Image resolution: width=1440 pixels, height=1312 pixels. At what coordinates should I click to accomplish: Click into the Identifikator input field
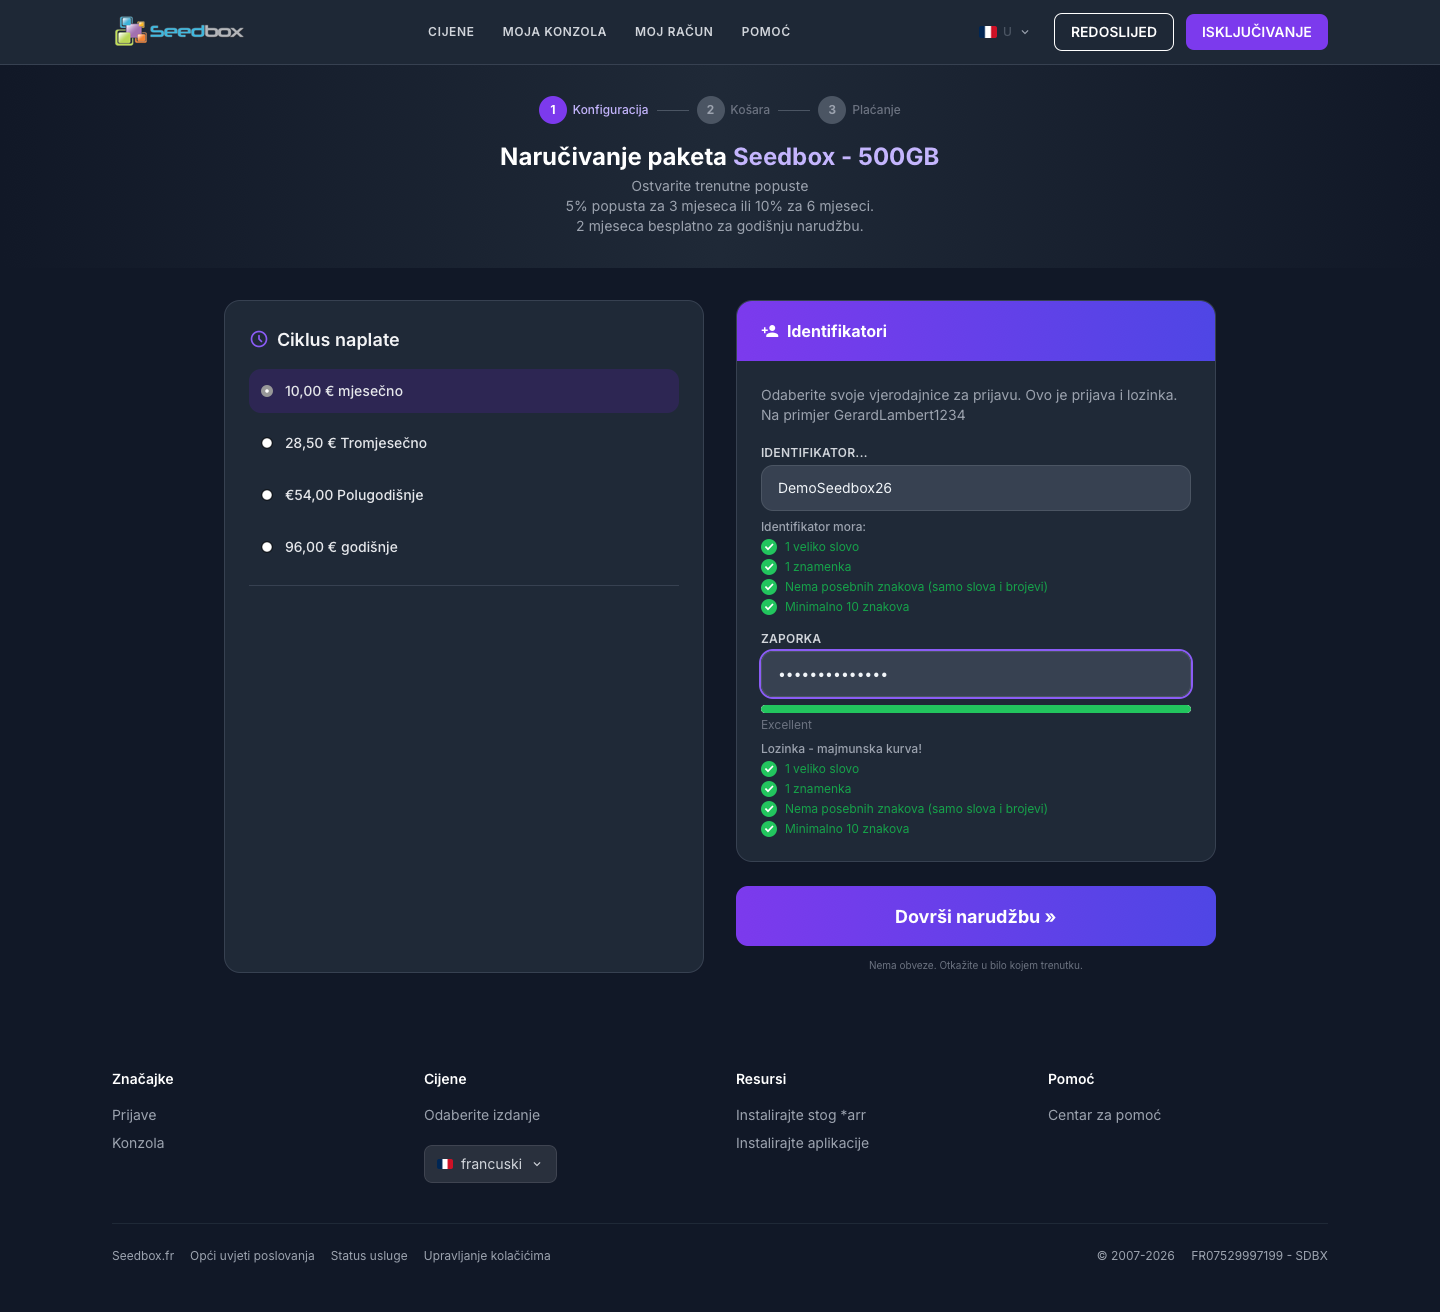(x=976, y=488)
